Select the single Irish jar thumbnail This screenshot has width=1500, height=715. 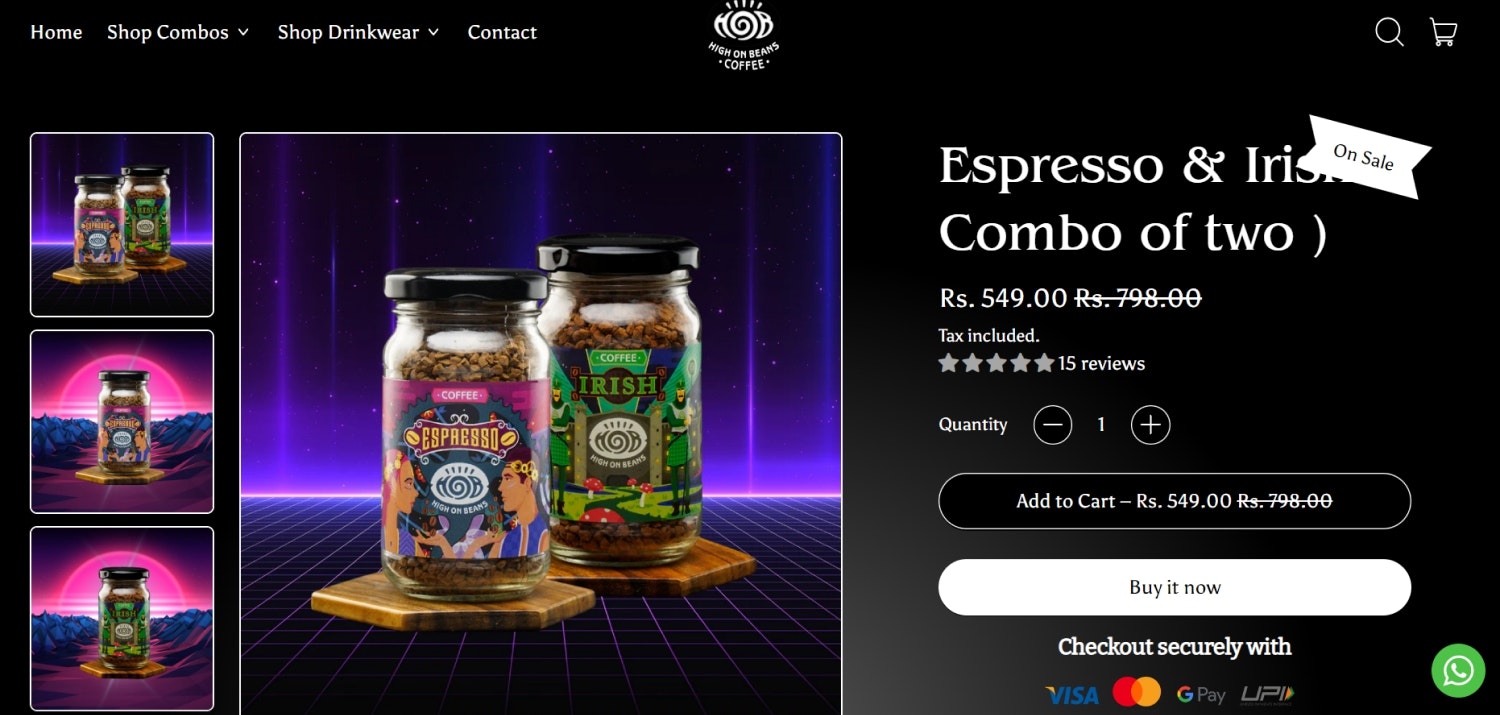click(122, 619)
